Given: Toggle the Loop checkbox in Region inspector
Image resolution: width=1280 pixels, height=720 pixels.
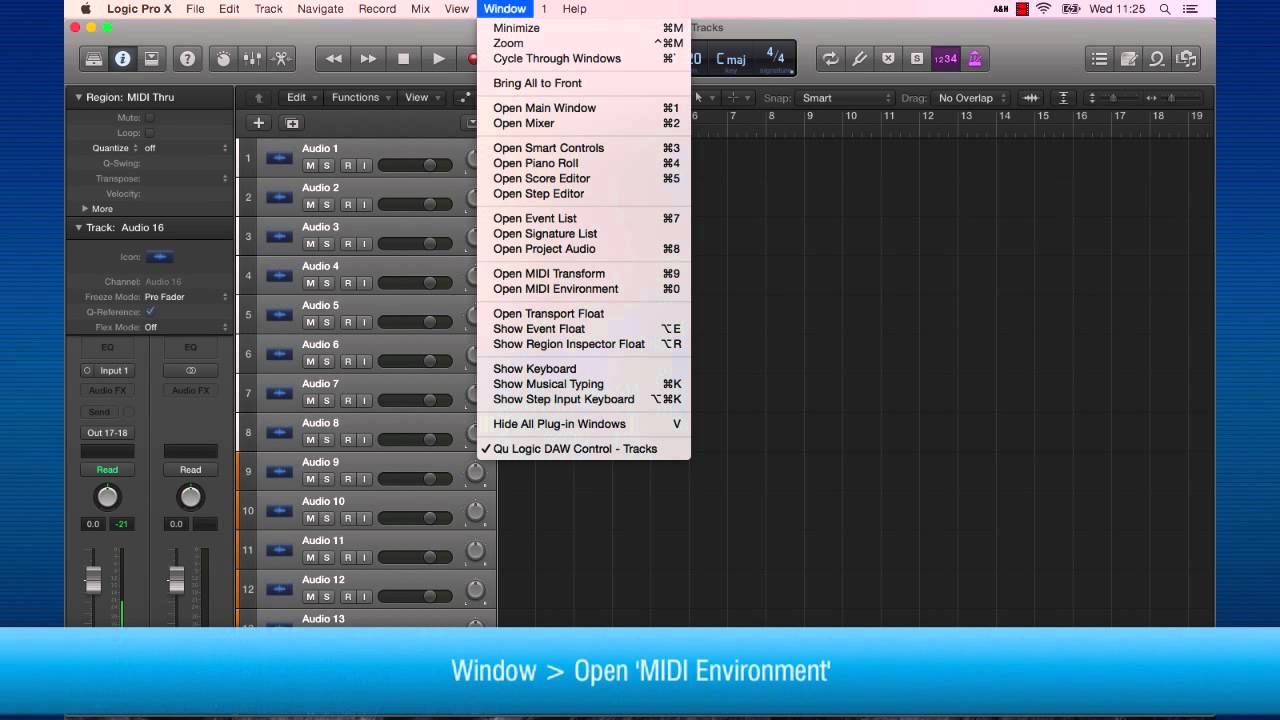Looking at the screenshot, I should coord(150,133).
